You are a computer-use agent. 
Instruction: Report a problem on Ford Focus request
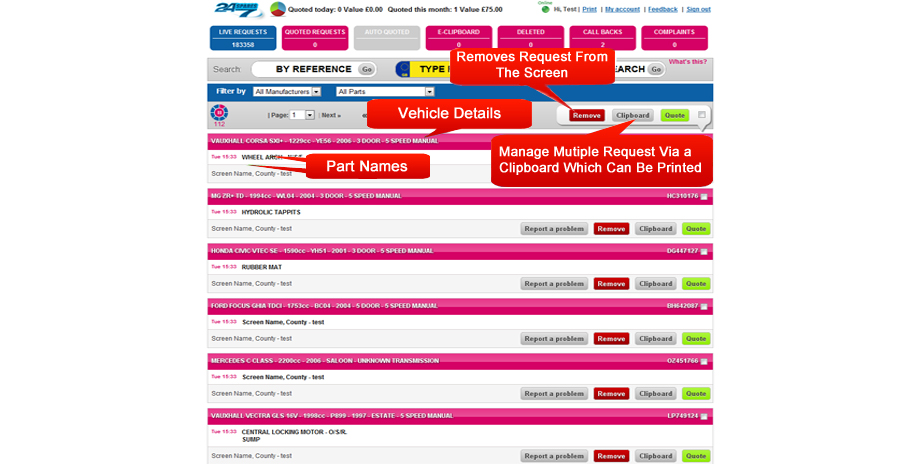coord(554,339)
